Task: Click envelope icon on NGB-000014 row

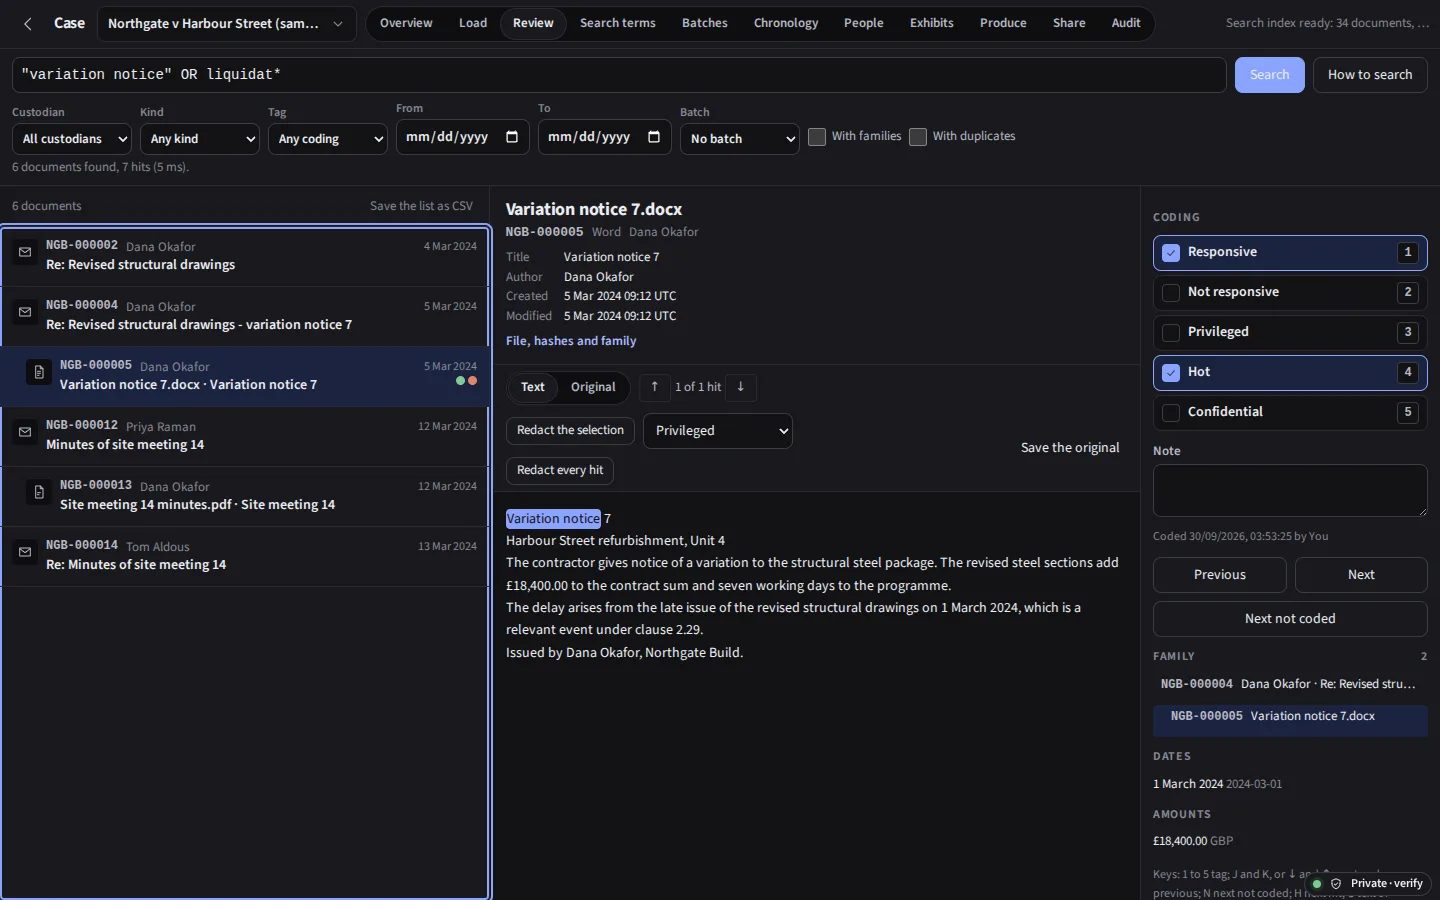Action: 25,553
